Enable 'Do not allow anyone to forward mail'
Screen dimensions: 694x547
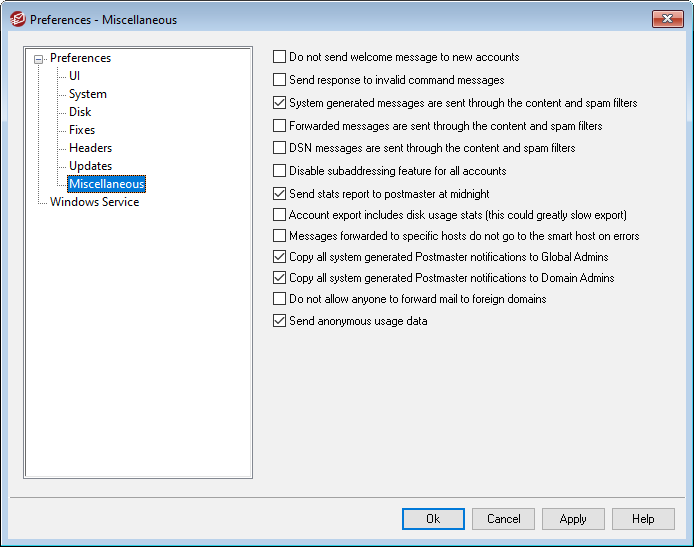[x=280, y=299]
